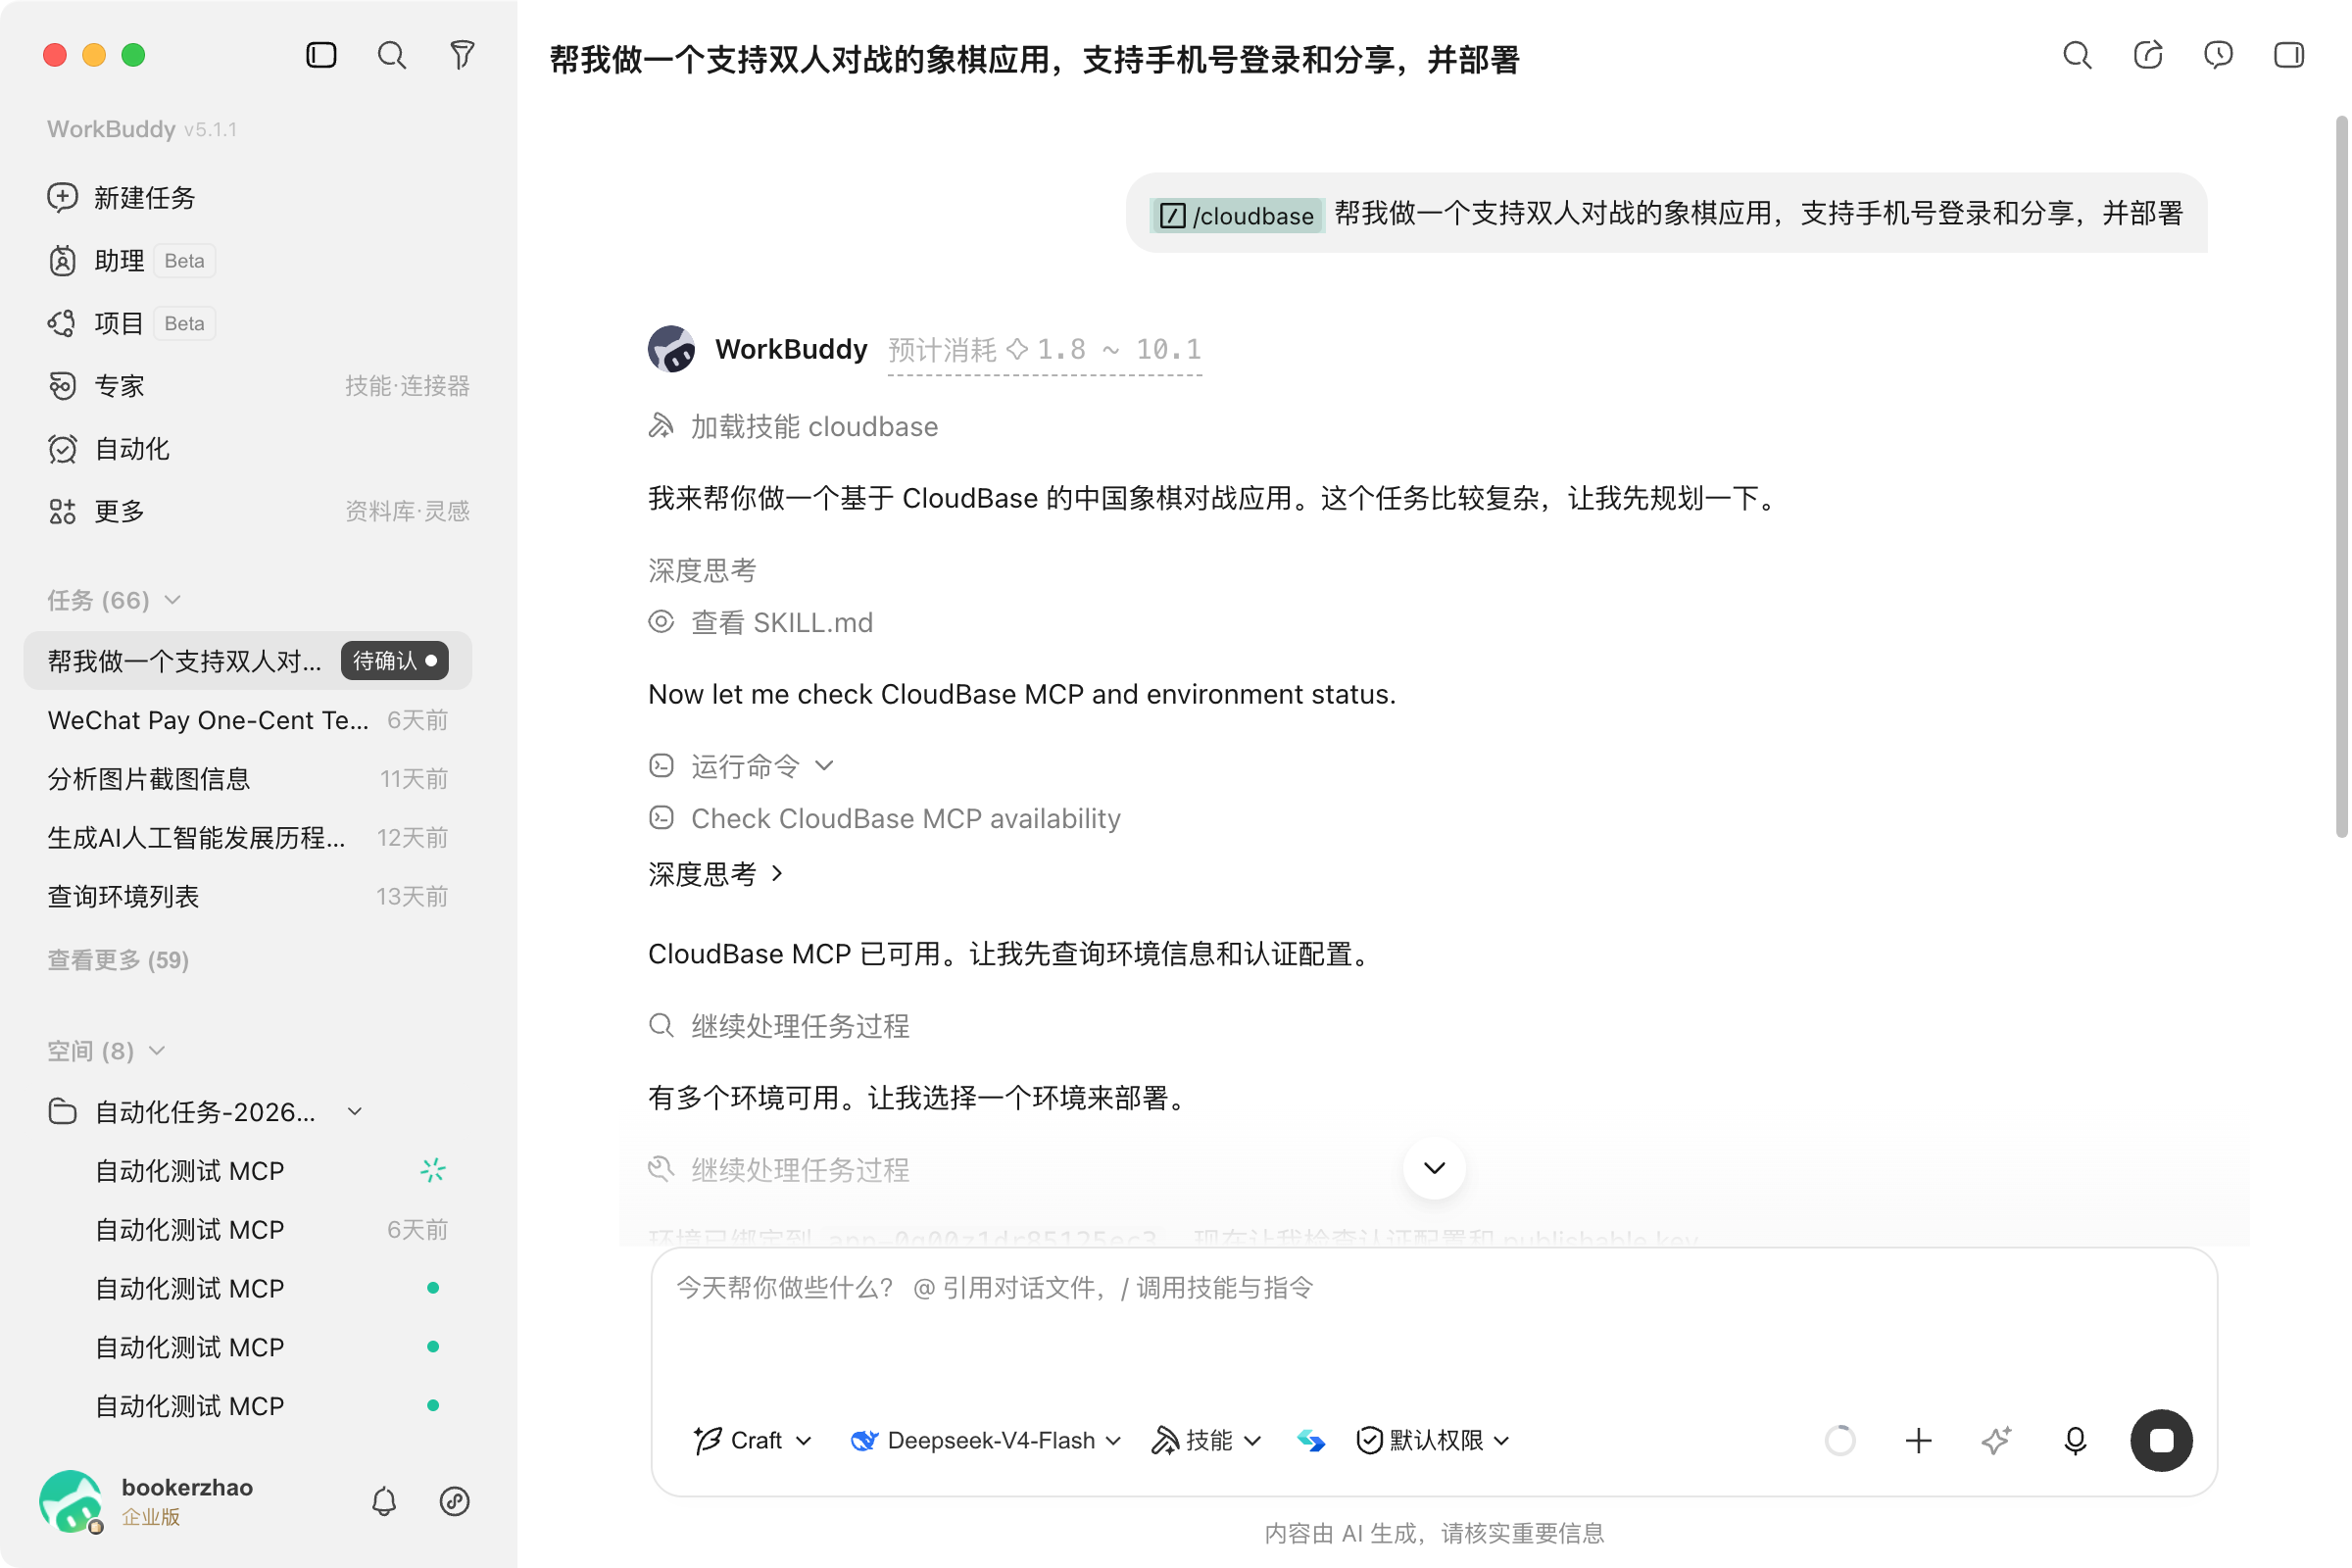Click Check CloudBase MCP availability step
This screenshot has width=2352, height=1568.
coord(884,818)
